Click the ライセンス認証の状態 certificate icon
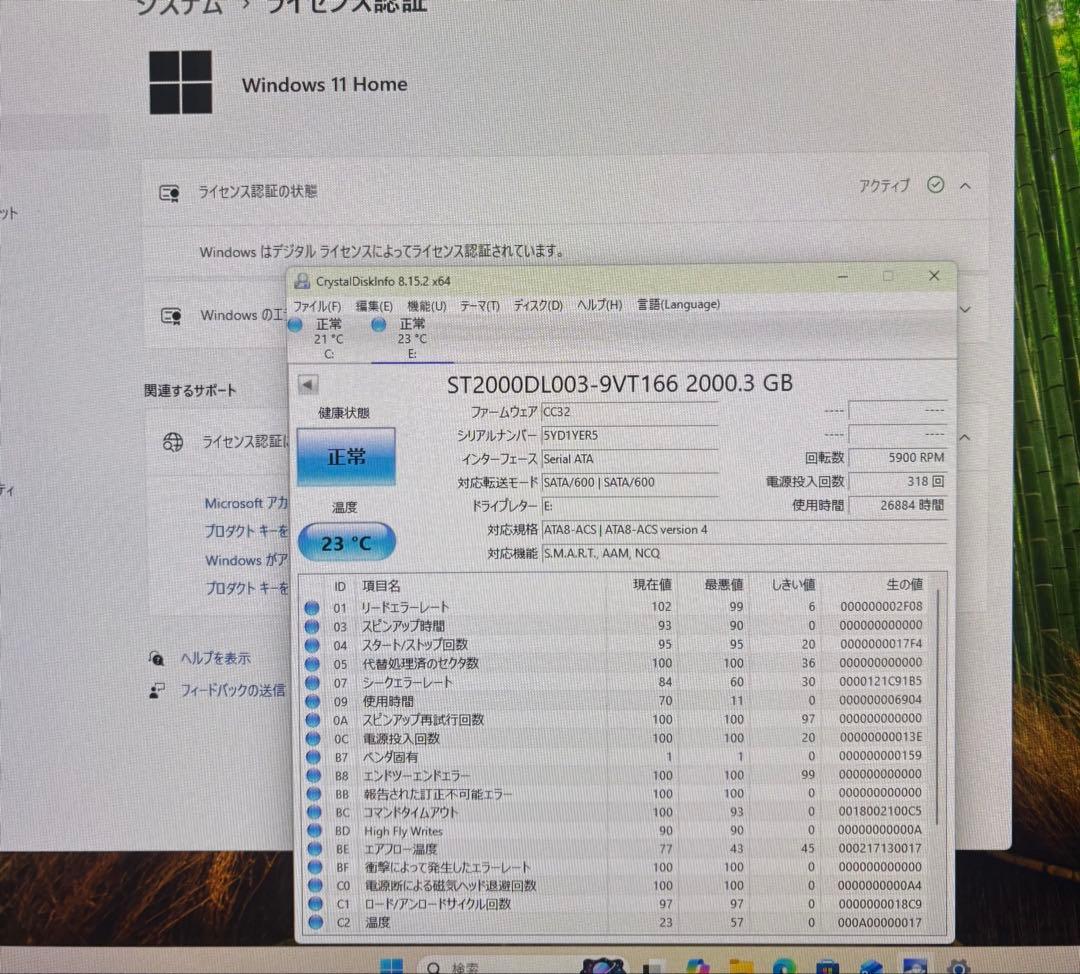The height and width of the screenshot is (974, 1080). (169, 193)
